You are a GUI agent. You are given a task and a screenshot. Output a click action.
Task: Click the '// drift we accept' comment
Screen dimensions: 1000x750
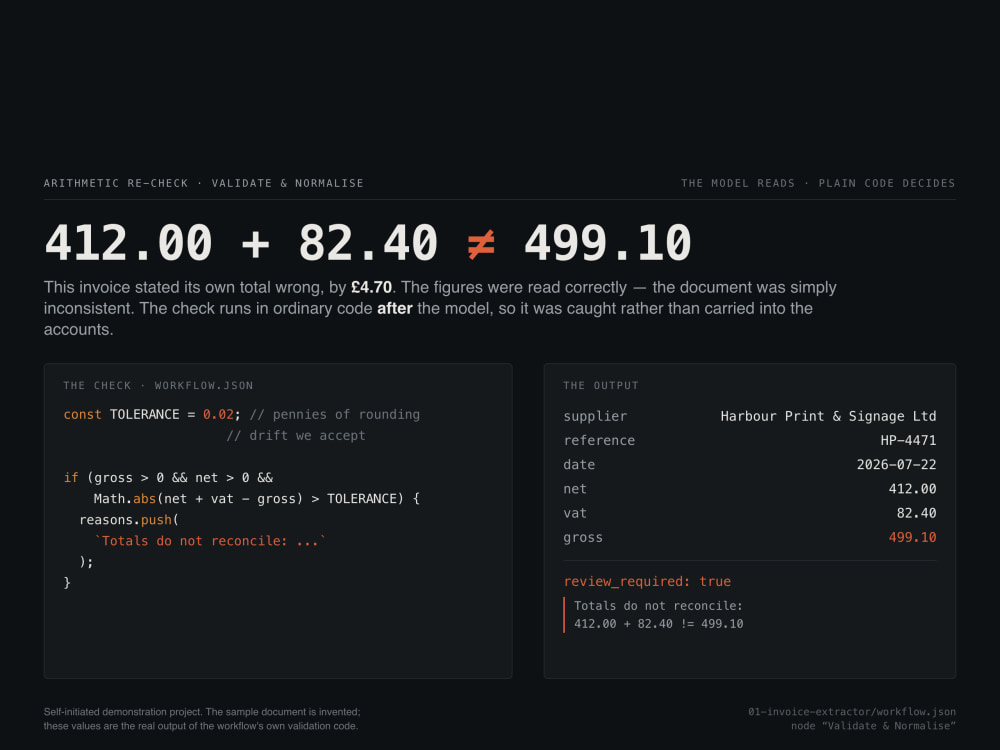(x=296, y=436)
